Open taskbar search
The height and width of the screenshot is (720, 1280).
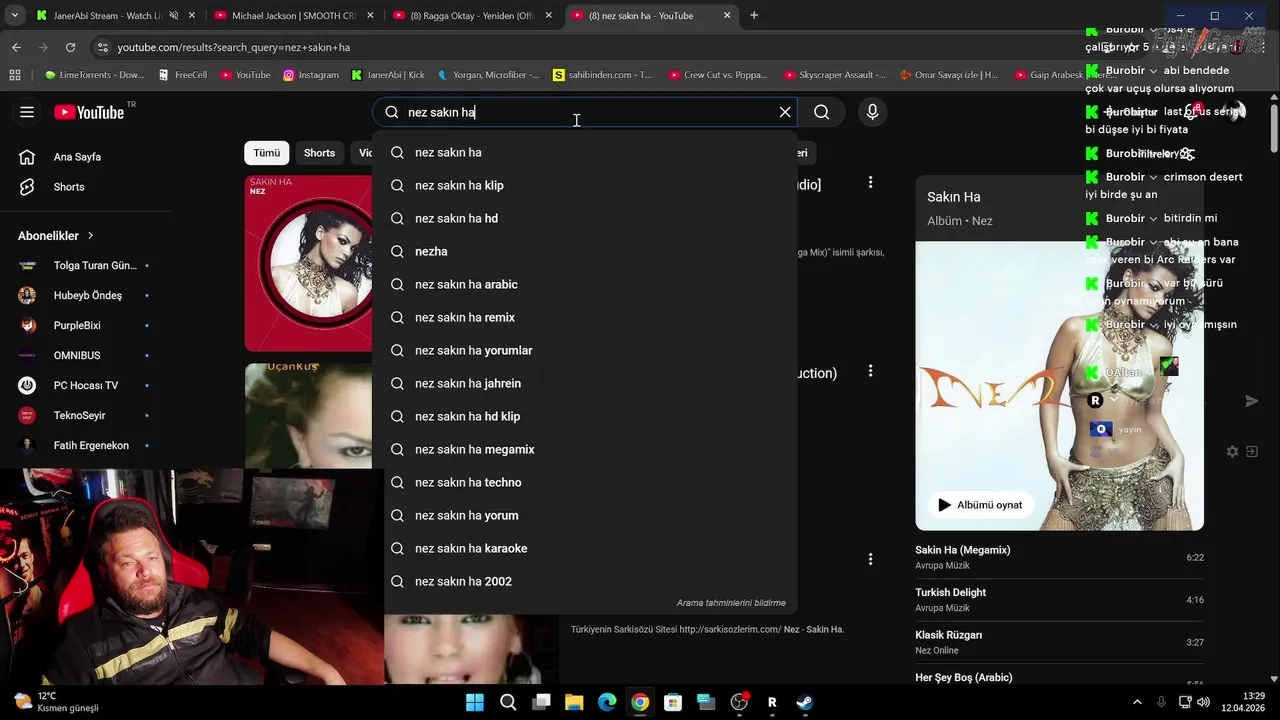[x=508, y=702]
